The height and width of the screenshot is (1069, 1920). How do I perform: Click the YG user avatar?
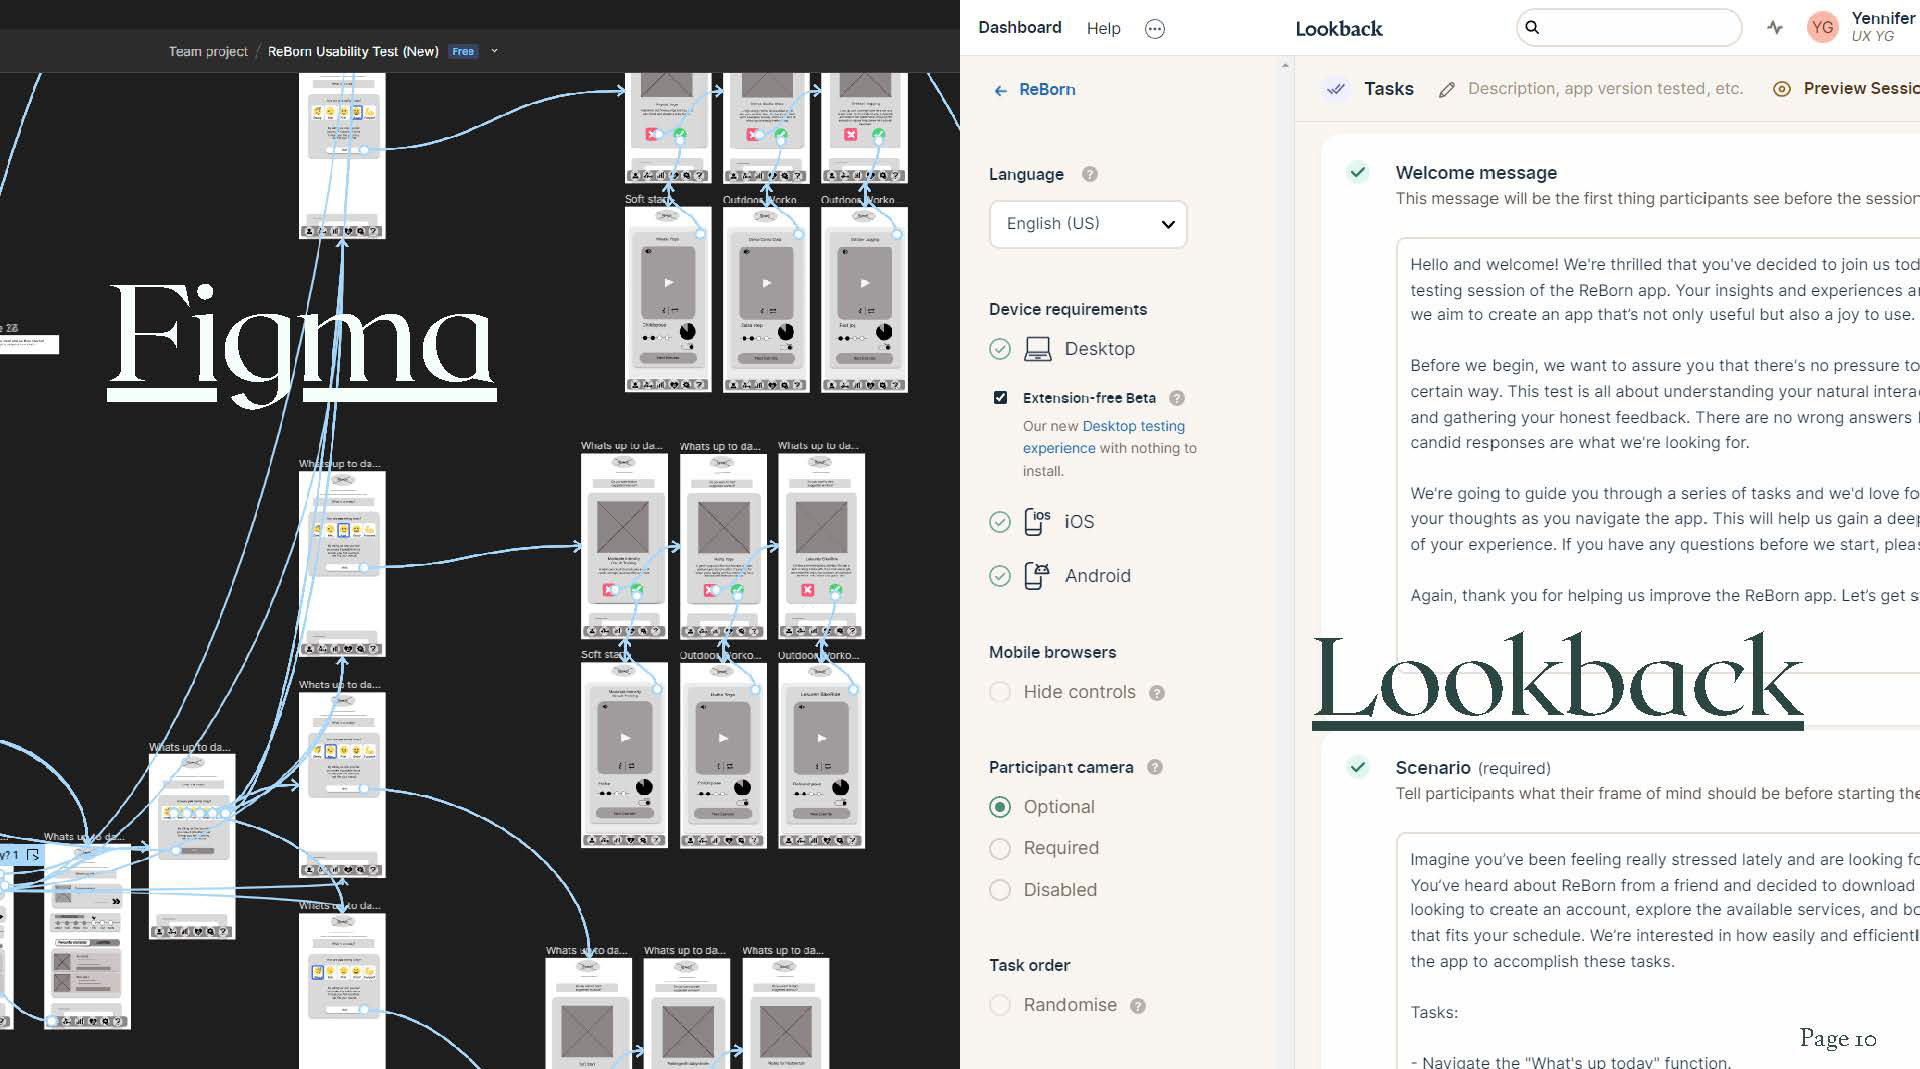(1823, 27)
